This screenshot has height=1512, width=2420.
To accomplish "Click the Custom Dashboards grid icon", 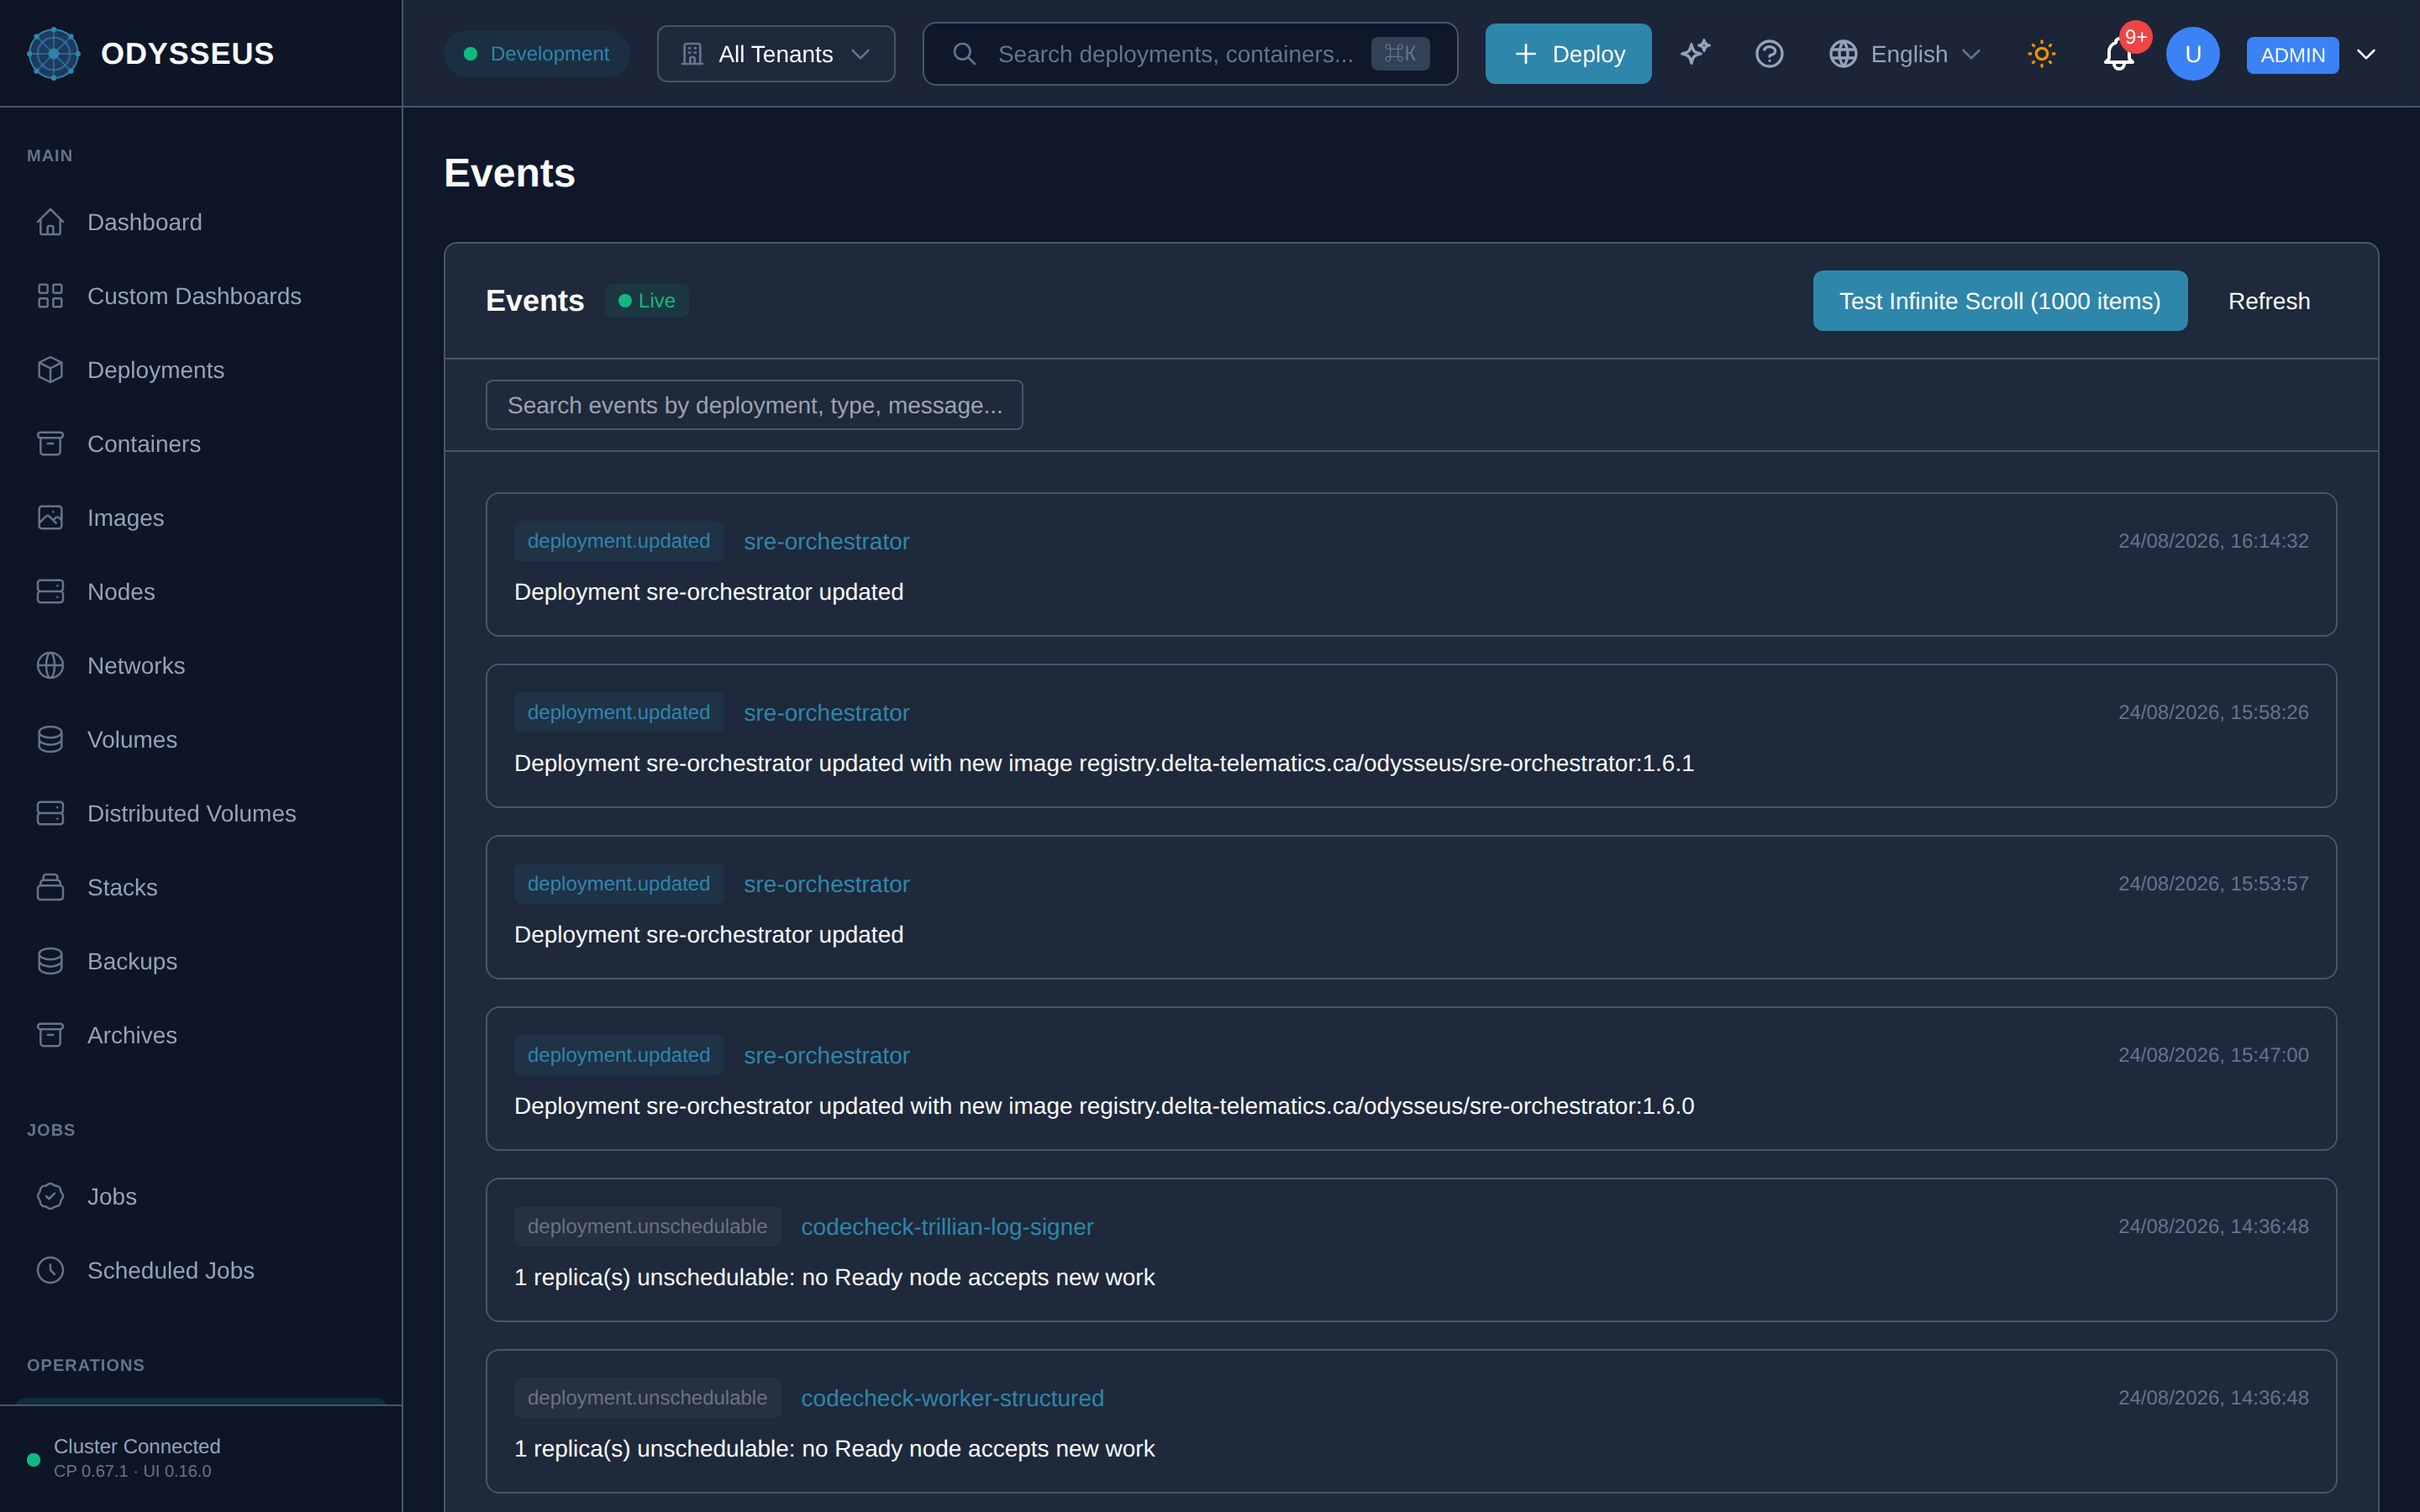I will click(x=50, y=296).
